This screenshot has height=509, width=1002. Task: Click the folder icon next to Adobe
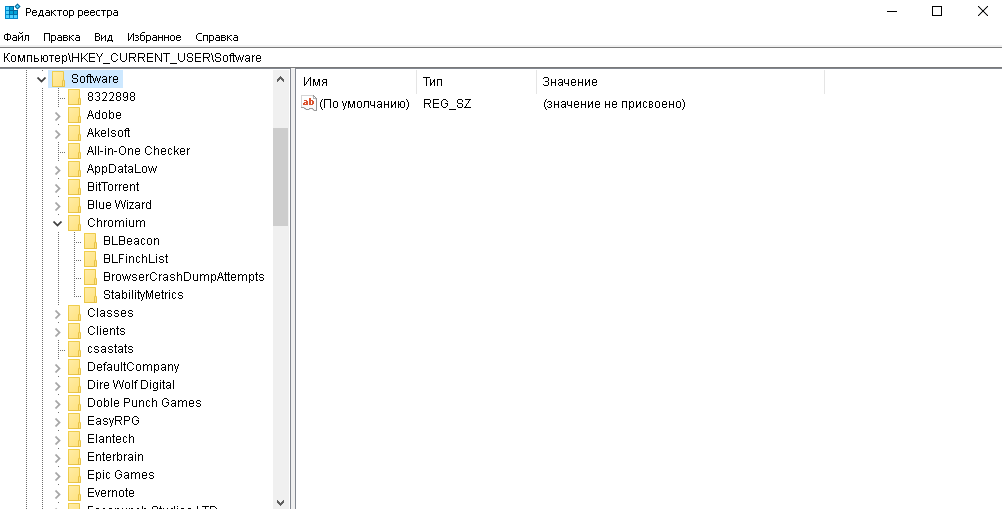[x=75, y=115]
